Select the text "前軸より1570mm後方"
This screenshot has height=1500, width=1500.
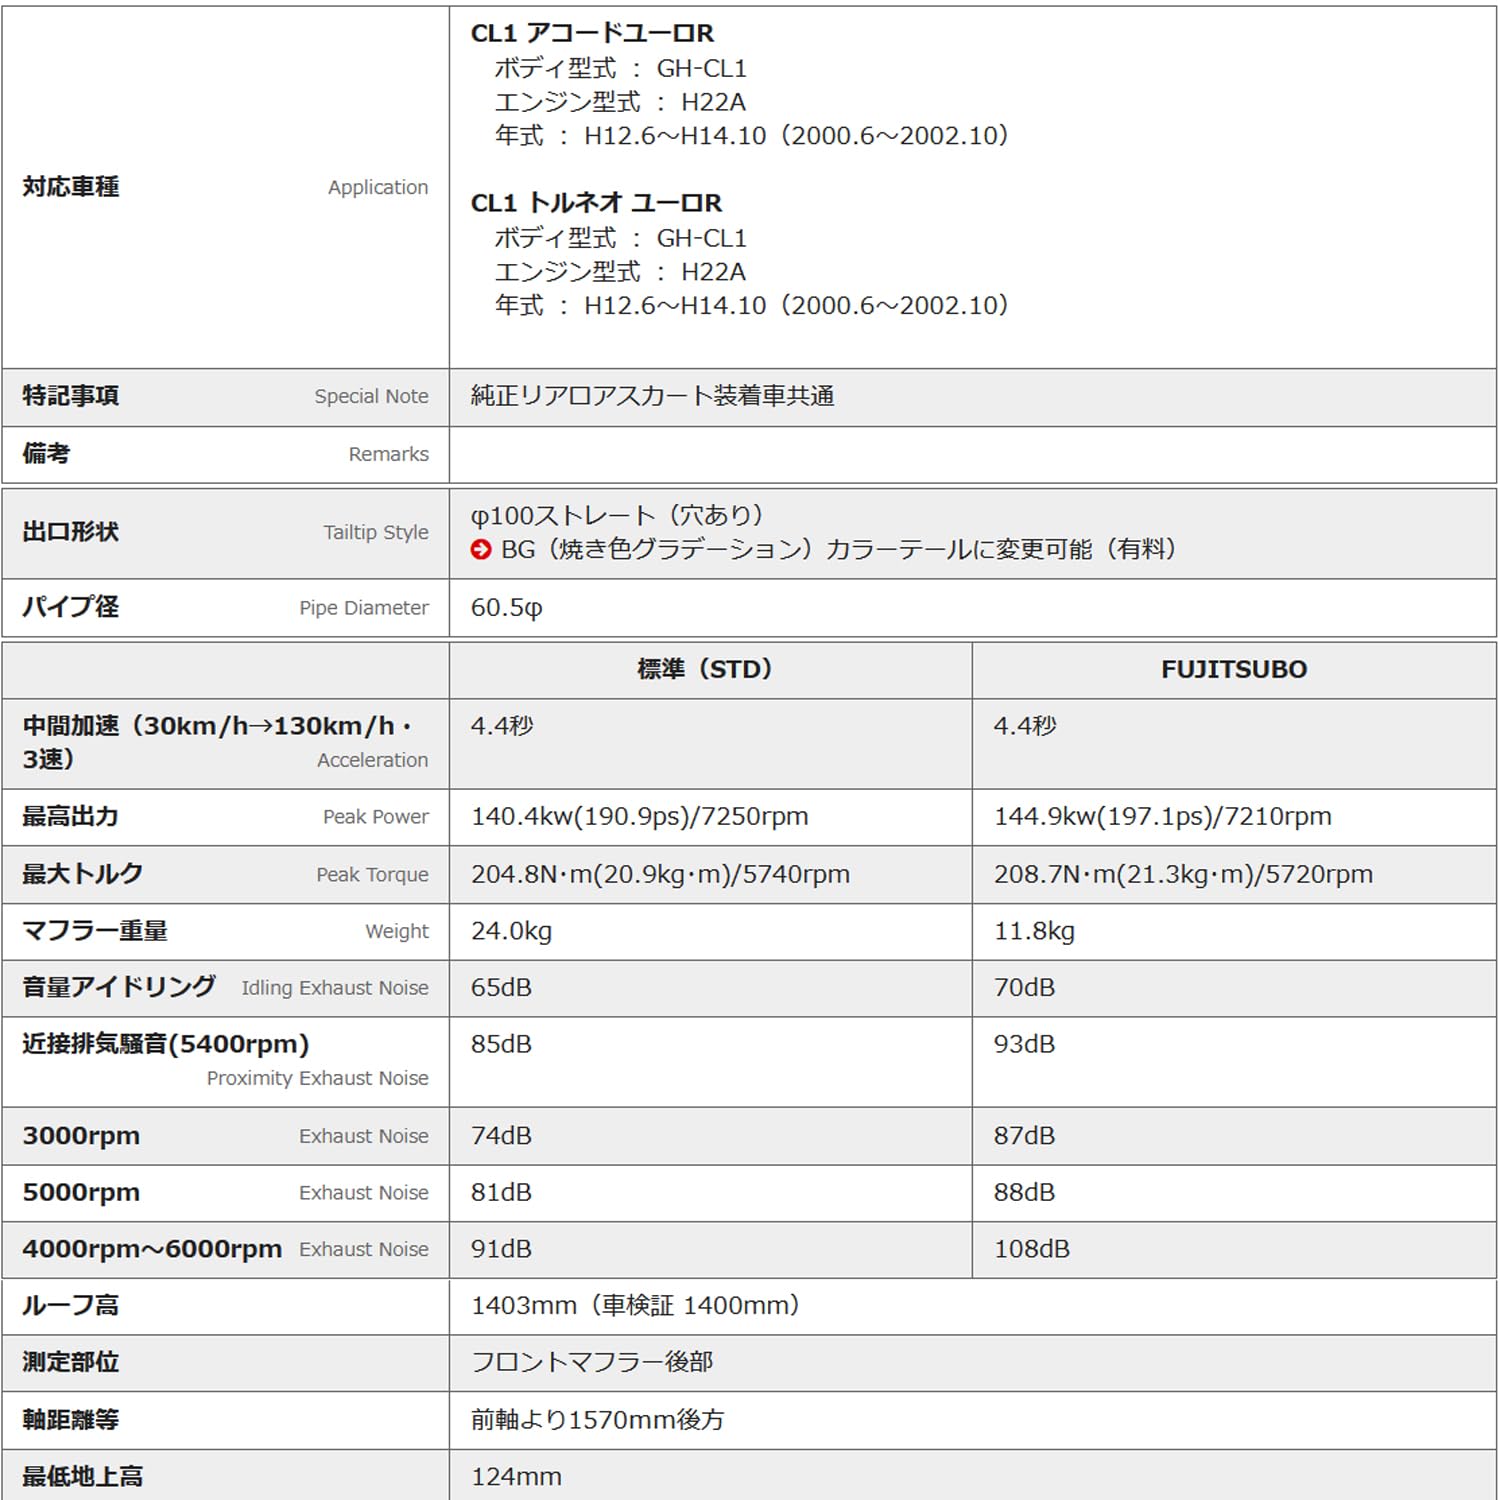coord(598,1420)
